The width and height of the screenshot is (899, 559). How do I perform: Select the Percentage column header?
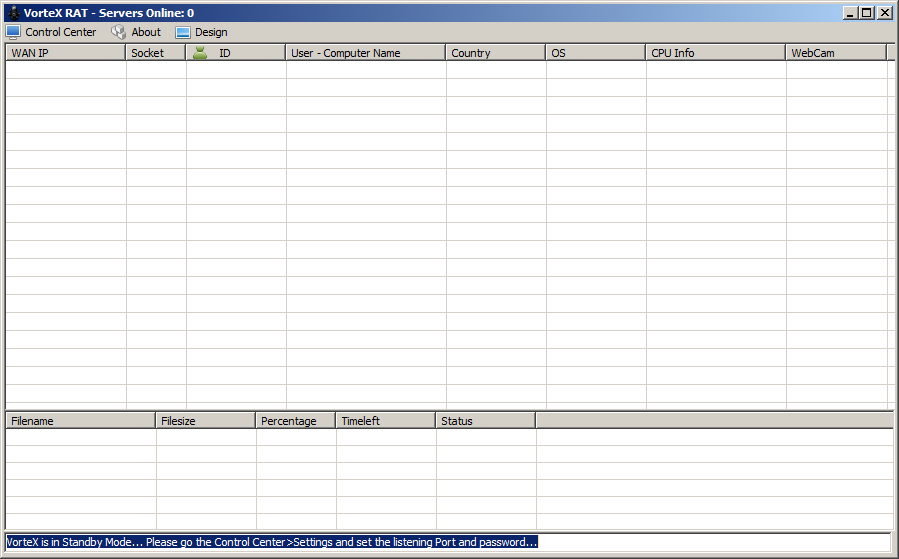point(295,421)
